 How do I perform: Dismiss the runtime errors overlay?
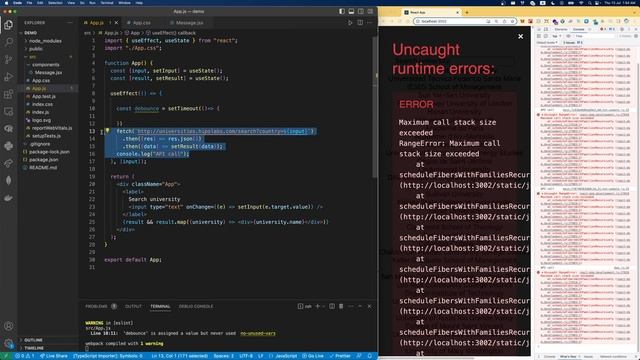coord(520,36)
